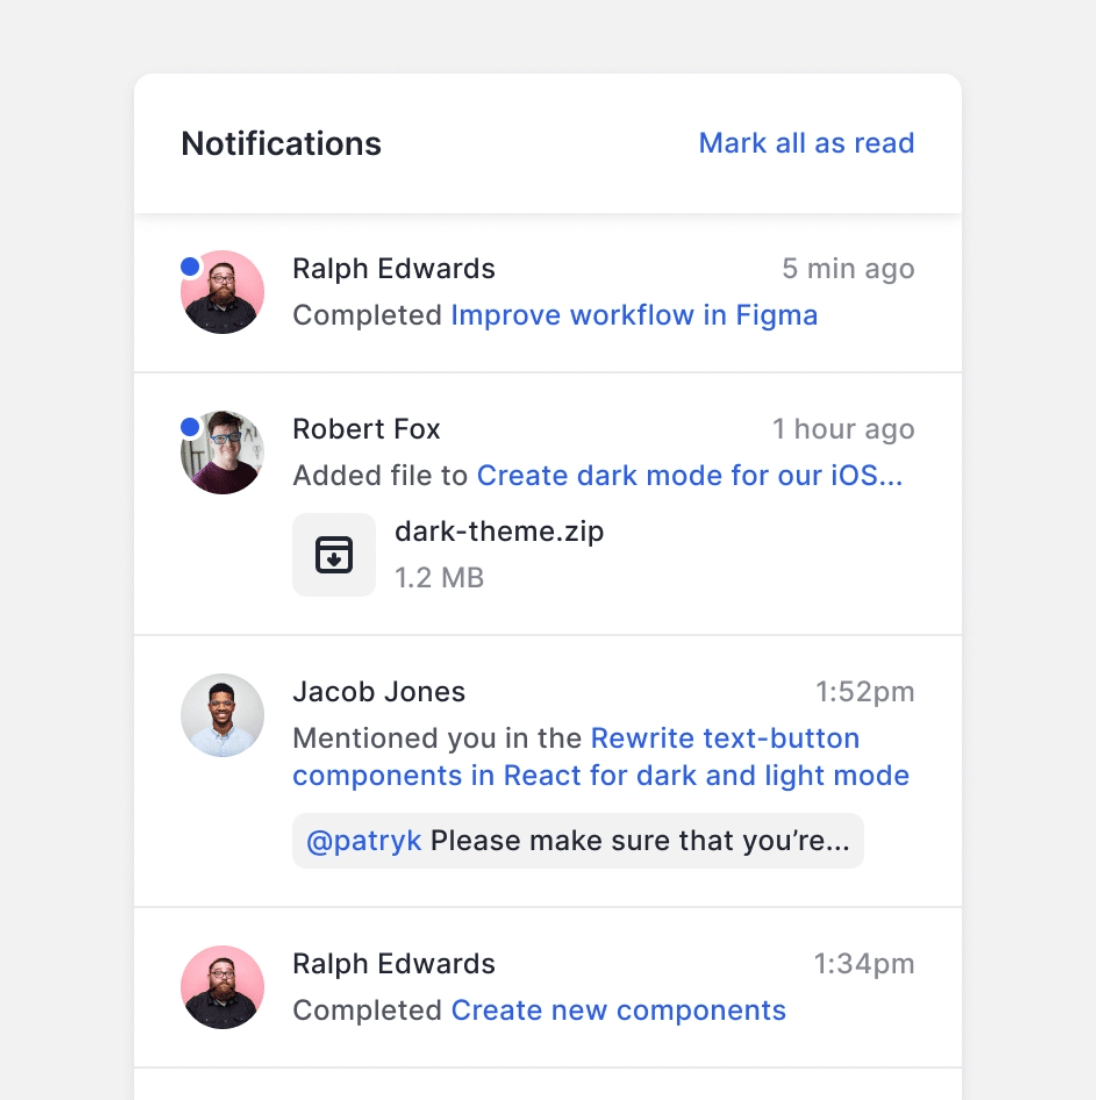Image resolution: width=1096 pixels, height=1100 pixels.
Task: Click Ralph Edwards' avatar in first notification
Action: pyautogui.click(x=223, y=292)
